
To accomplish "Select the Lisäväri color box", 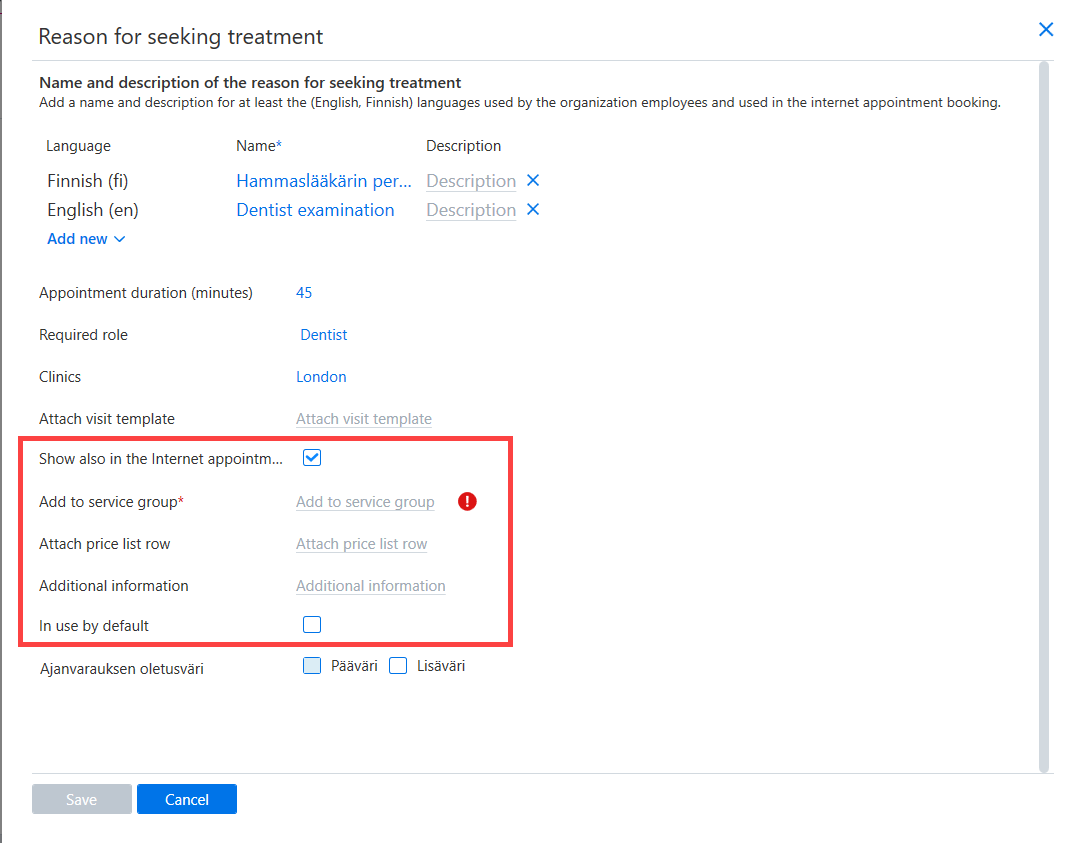I will pos(398,666).
